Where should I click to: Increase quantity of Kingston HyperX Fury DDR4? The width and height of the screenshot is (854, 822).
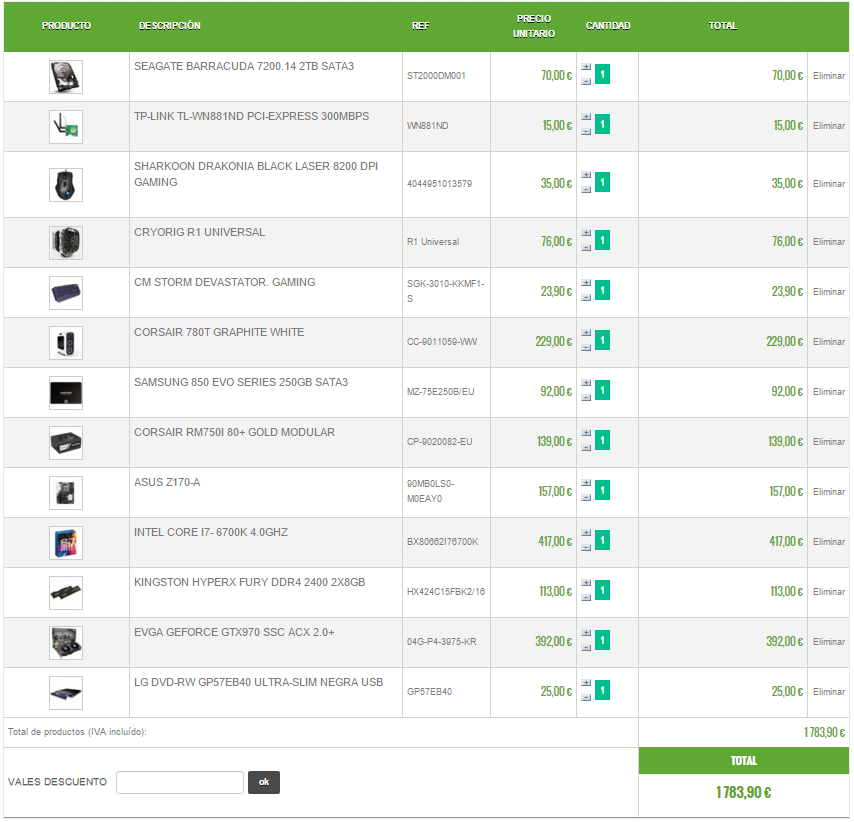pos(586,583)
